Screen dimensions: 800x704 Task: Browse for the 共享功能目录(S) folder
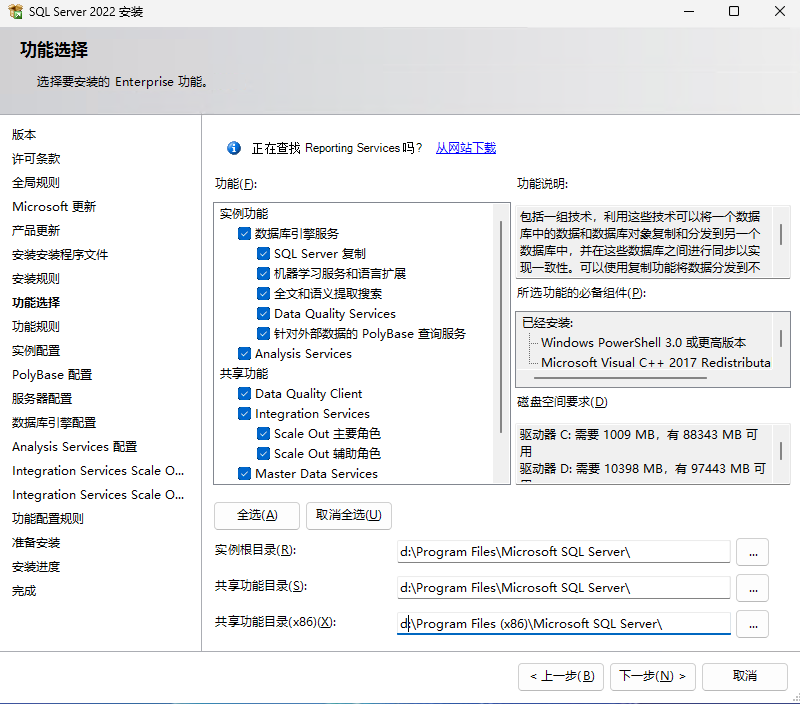[x=753, y=588]
